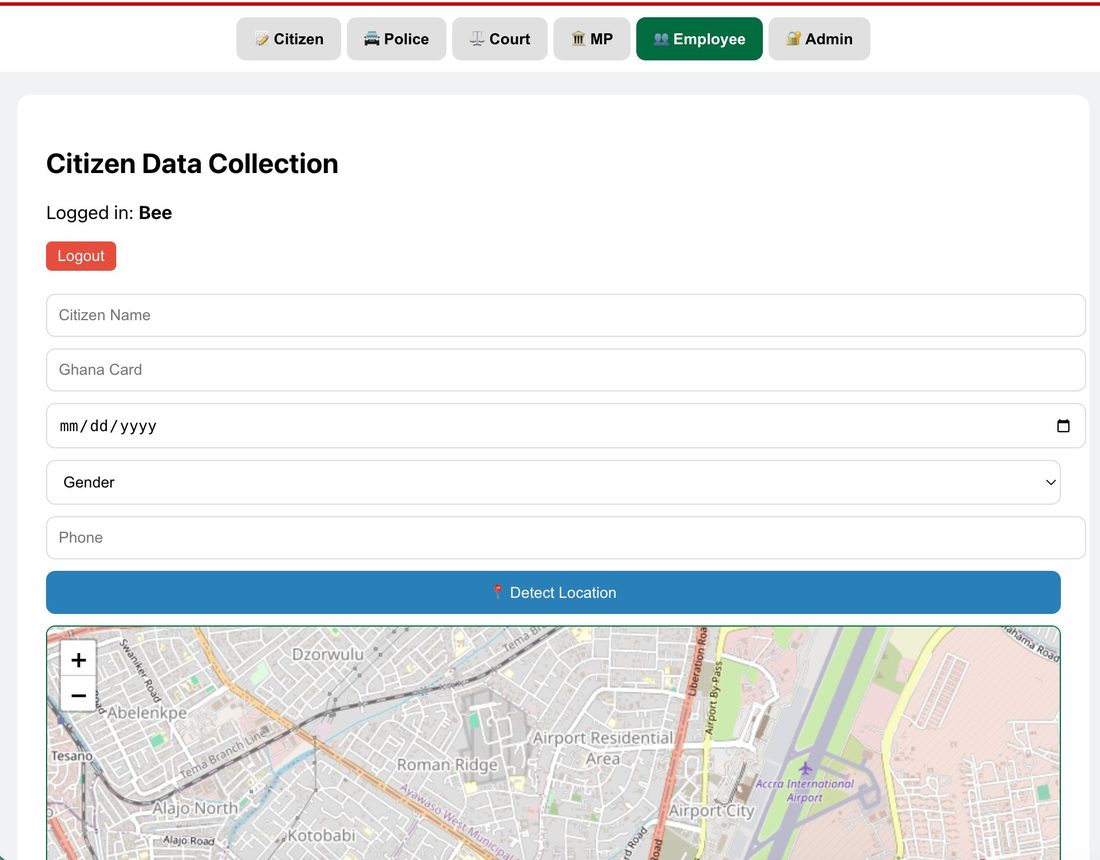Focus the mm/dd/yyyy date field
This screenshot has width=1100, height=860.
[x=565, y=426]
